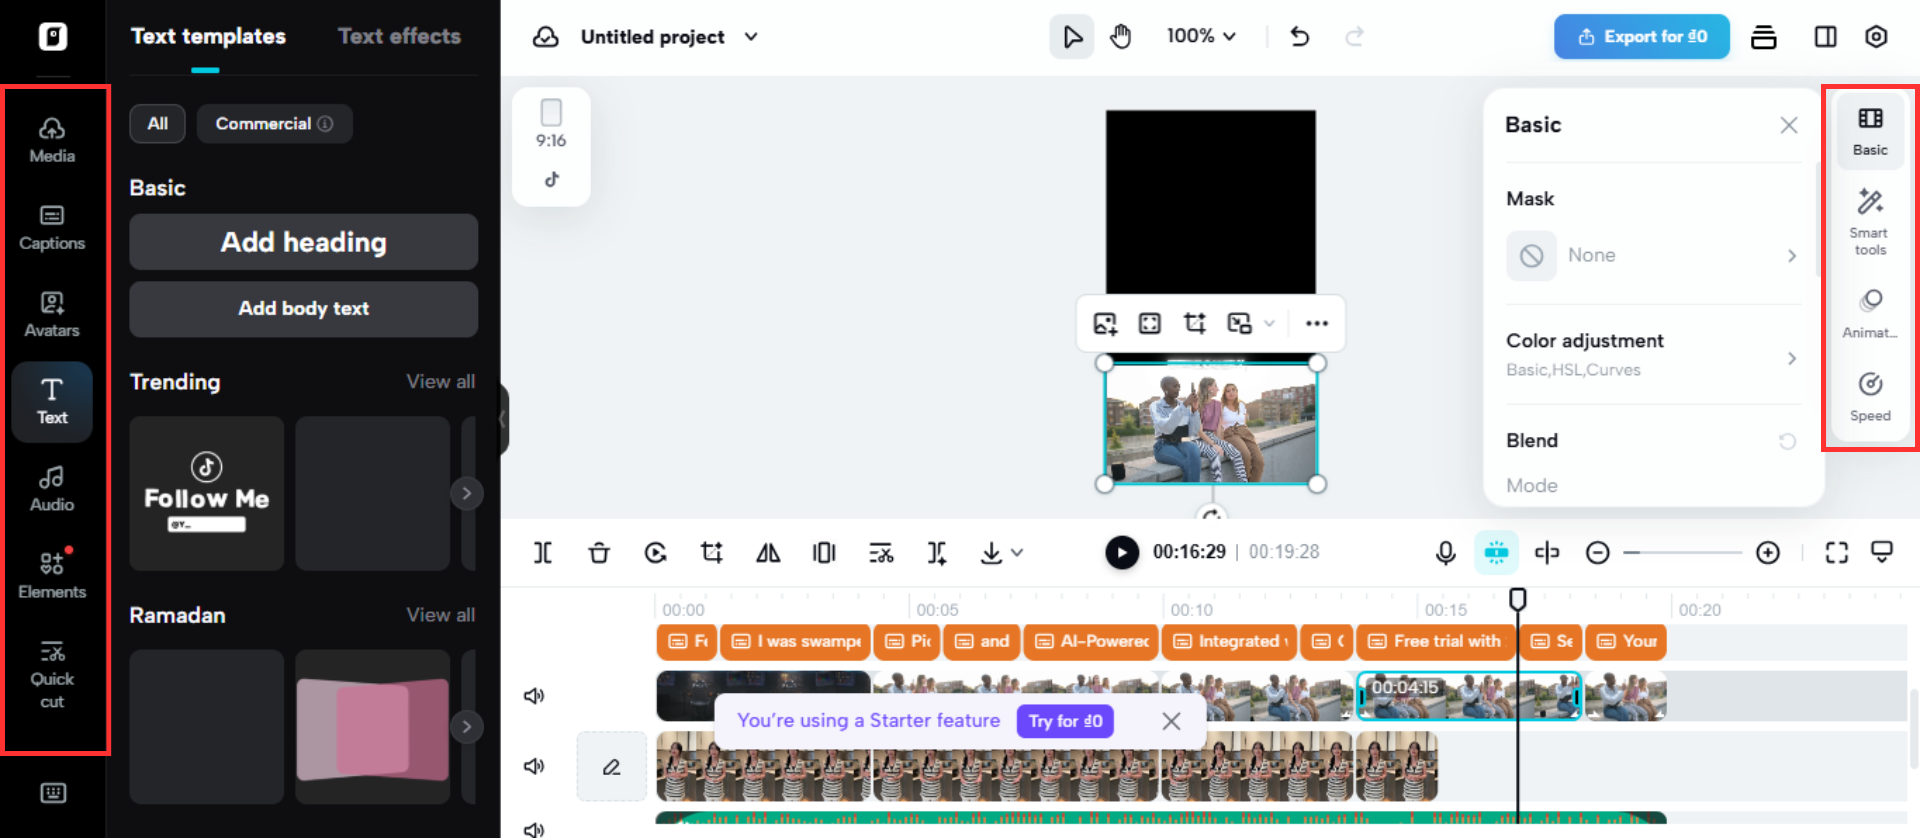Toggle timeline snapping (highlighted magnet icon)
The height and width of the screenshot is (840, 1920).
pyautogui.click(x=1496, y=553)
